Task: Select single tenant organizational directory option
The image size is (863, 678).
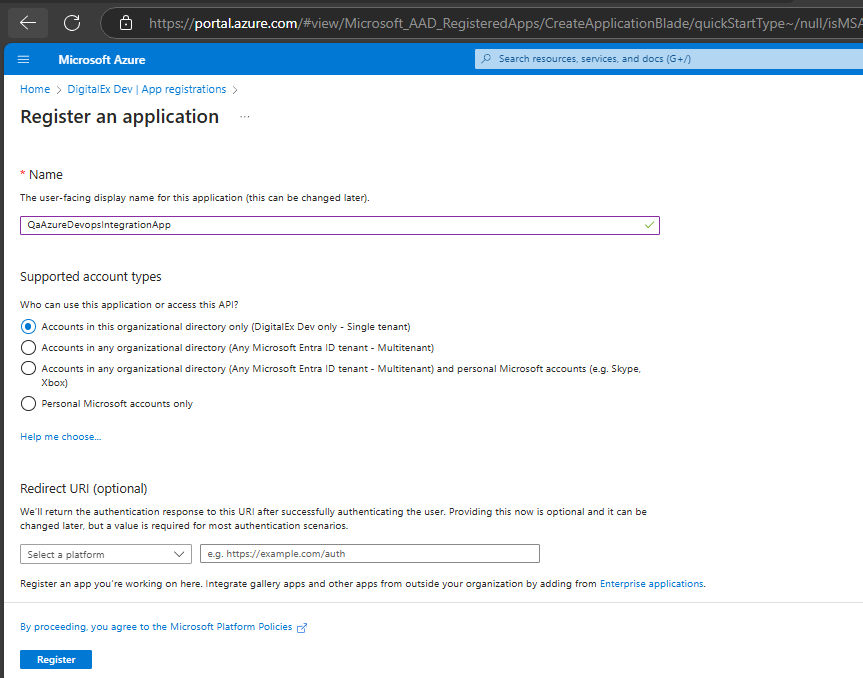Action: click(x=28, y=326)
